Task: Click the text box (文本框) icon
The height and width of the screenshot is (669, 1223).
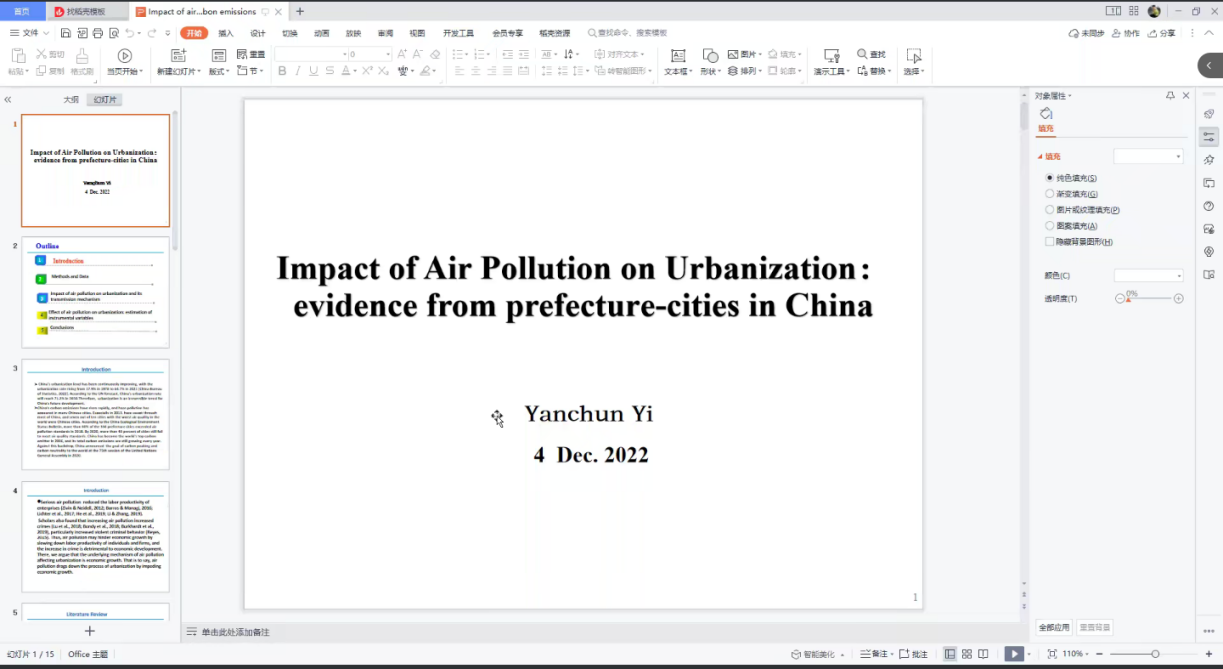Action: tap(677, 56)
